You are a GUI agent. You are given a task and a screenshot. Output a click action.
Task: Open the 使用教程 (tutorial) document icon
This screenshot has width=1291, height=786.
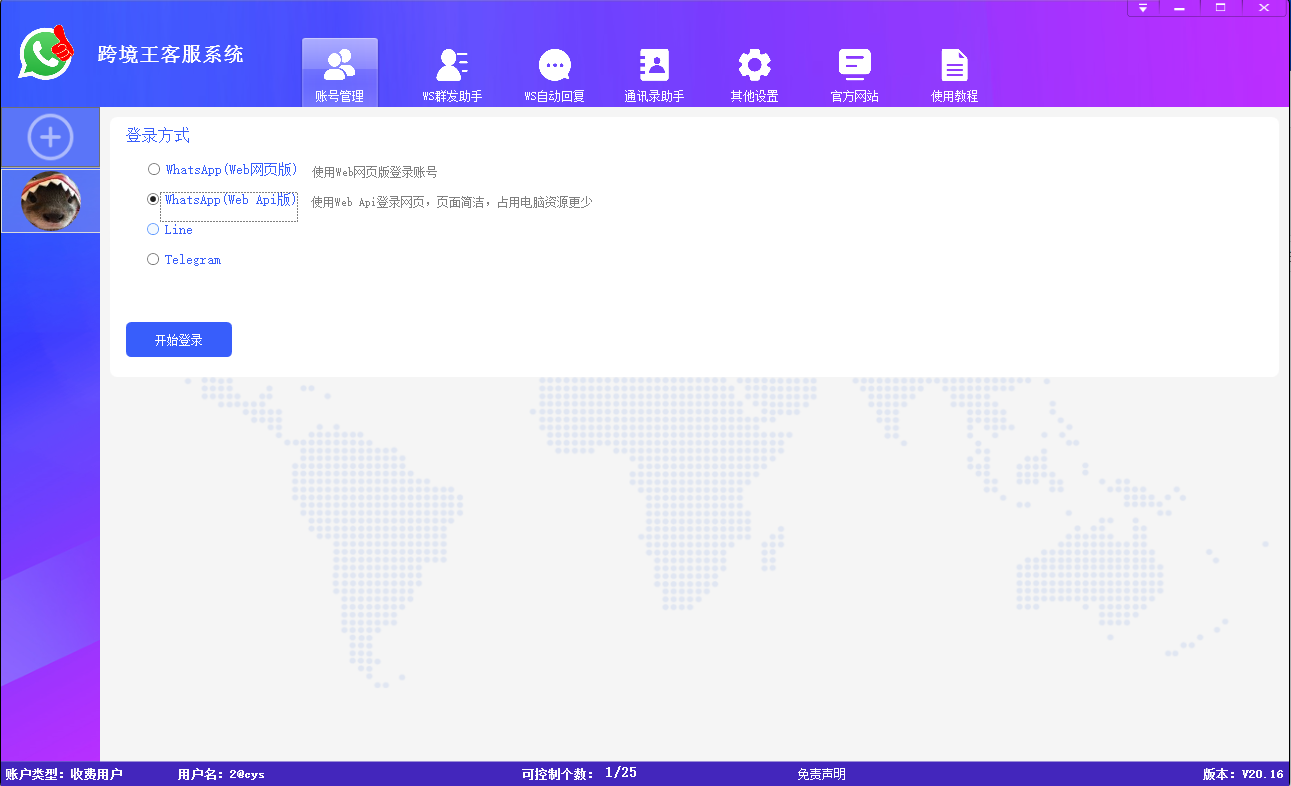[x=953, y=70]
